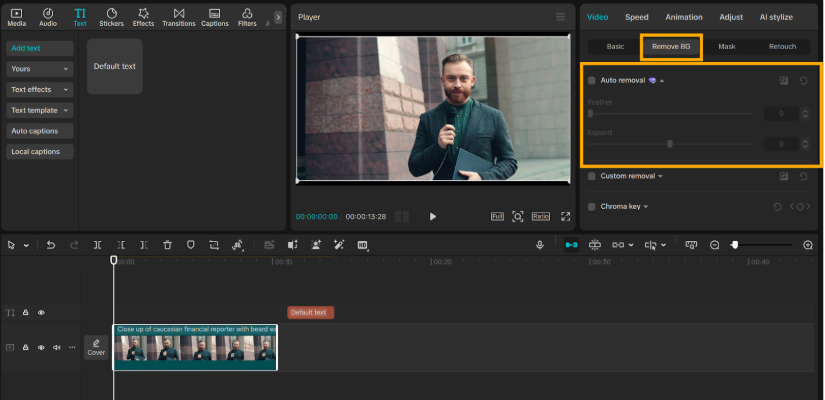
Task: Switch to the AI stylize tab
Action: (x=776, y=17)
